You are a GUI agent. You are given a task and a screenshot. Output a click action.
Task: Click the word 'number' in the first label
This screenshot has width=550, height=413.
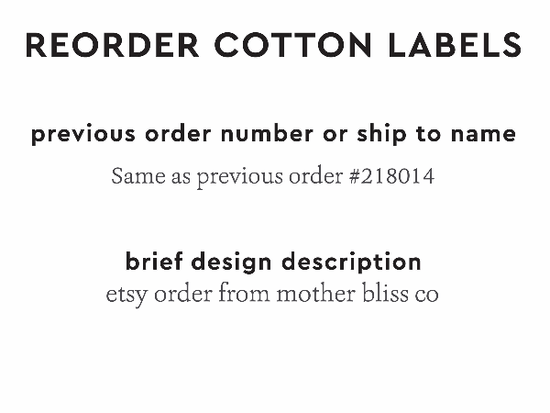tap(267, 134)
